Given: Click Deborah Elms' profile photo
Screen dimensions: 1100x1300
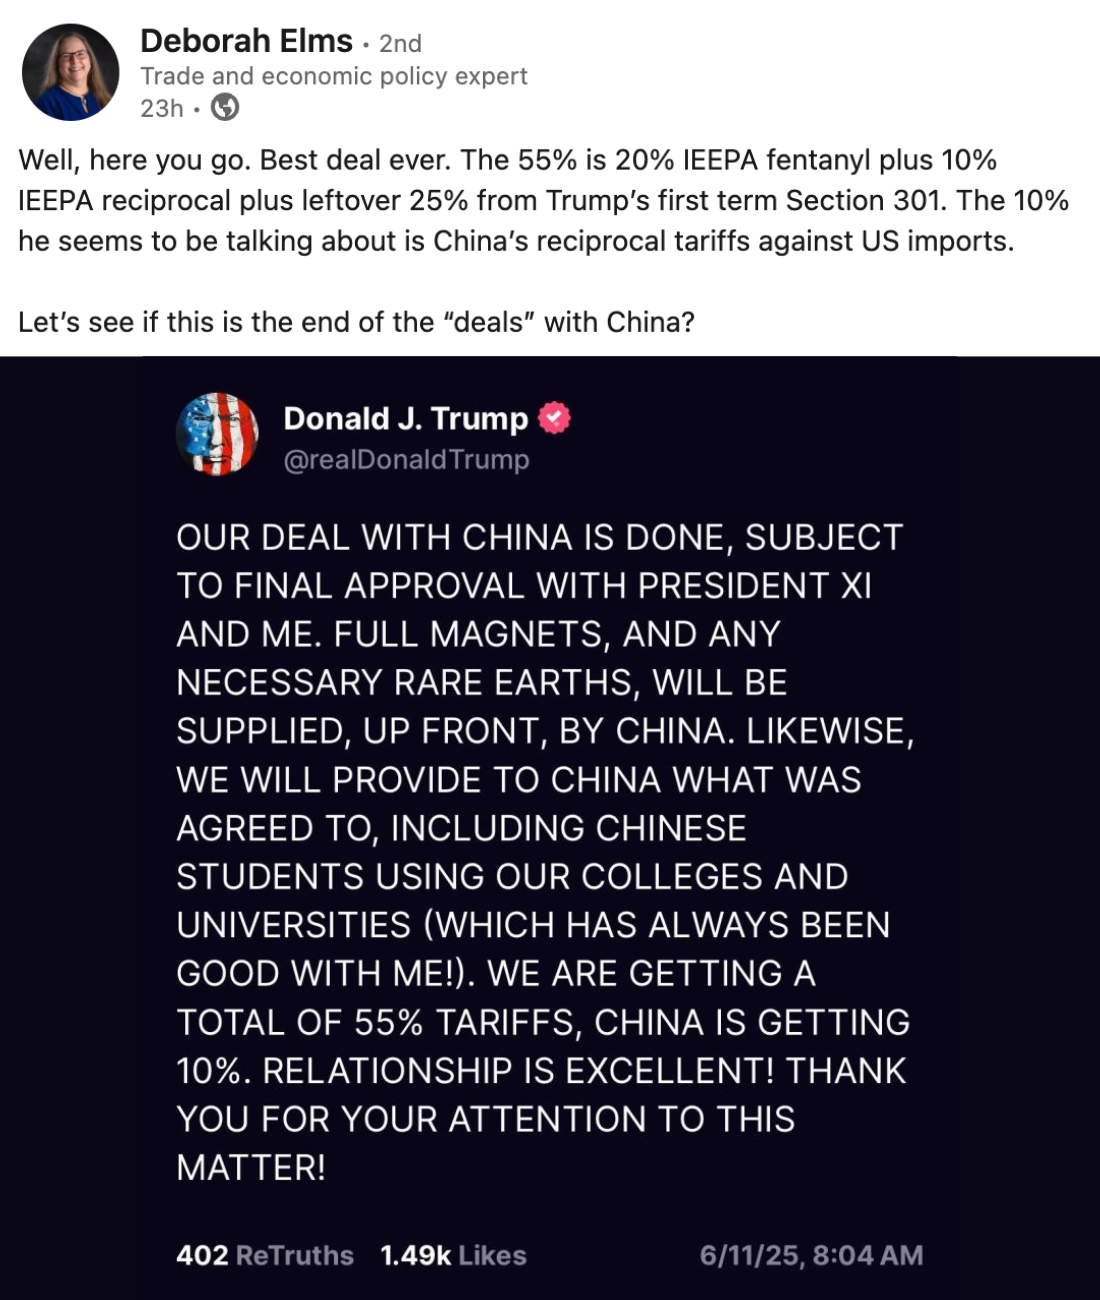Looking at the screenshot, I should coord(70,72).
